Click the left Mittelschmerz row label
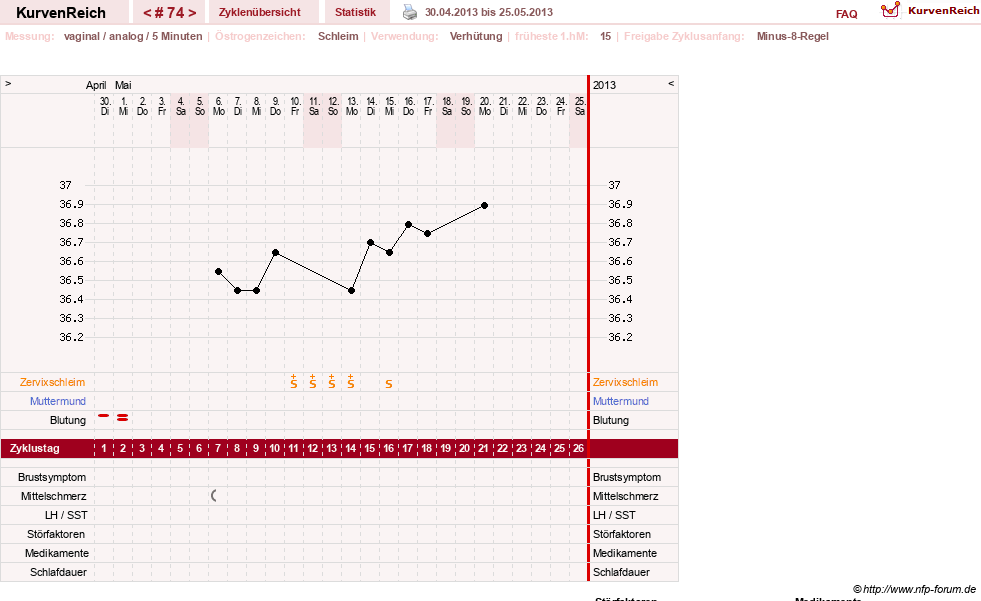981x601 pixels. click(x=53, y=496)
